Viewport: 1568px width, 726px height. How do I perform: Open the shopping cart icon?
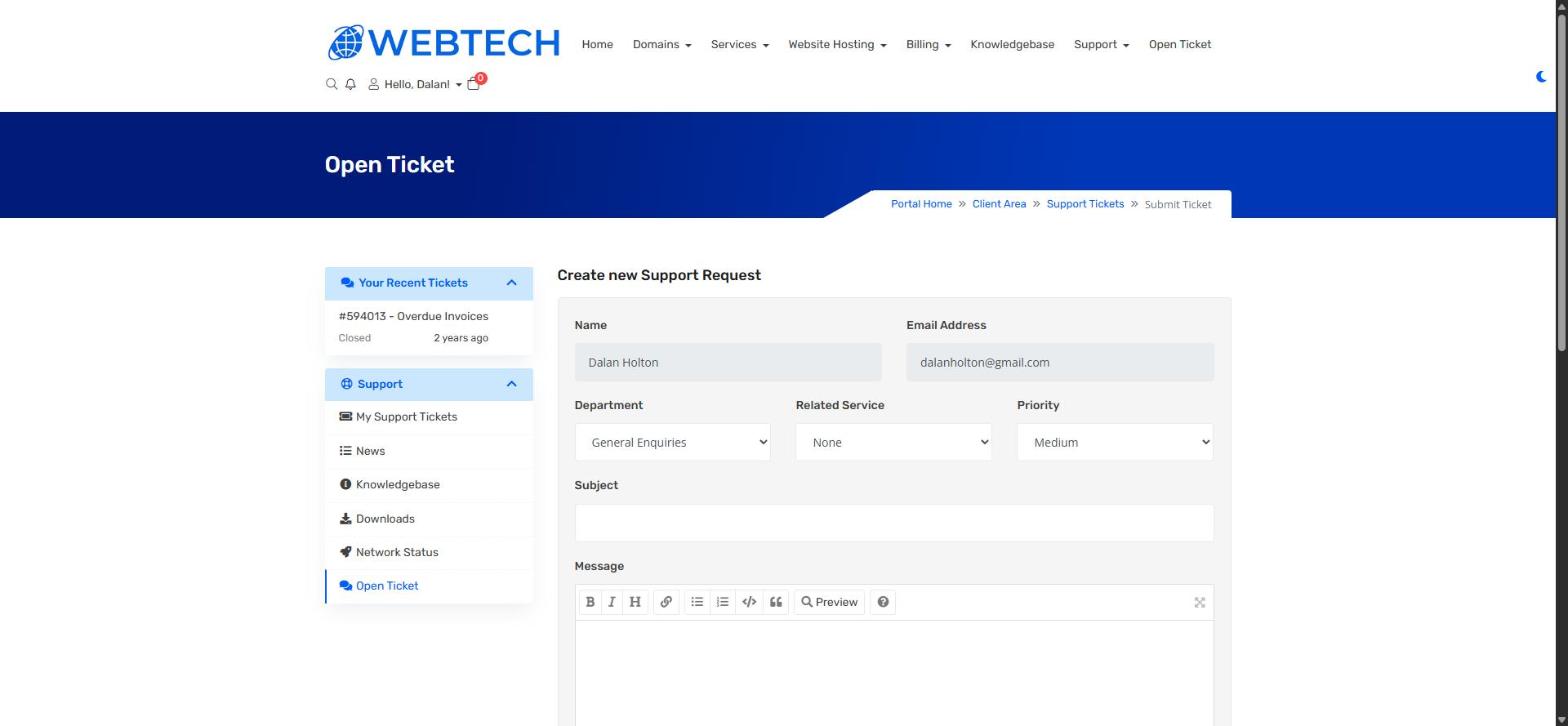475,83
